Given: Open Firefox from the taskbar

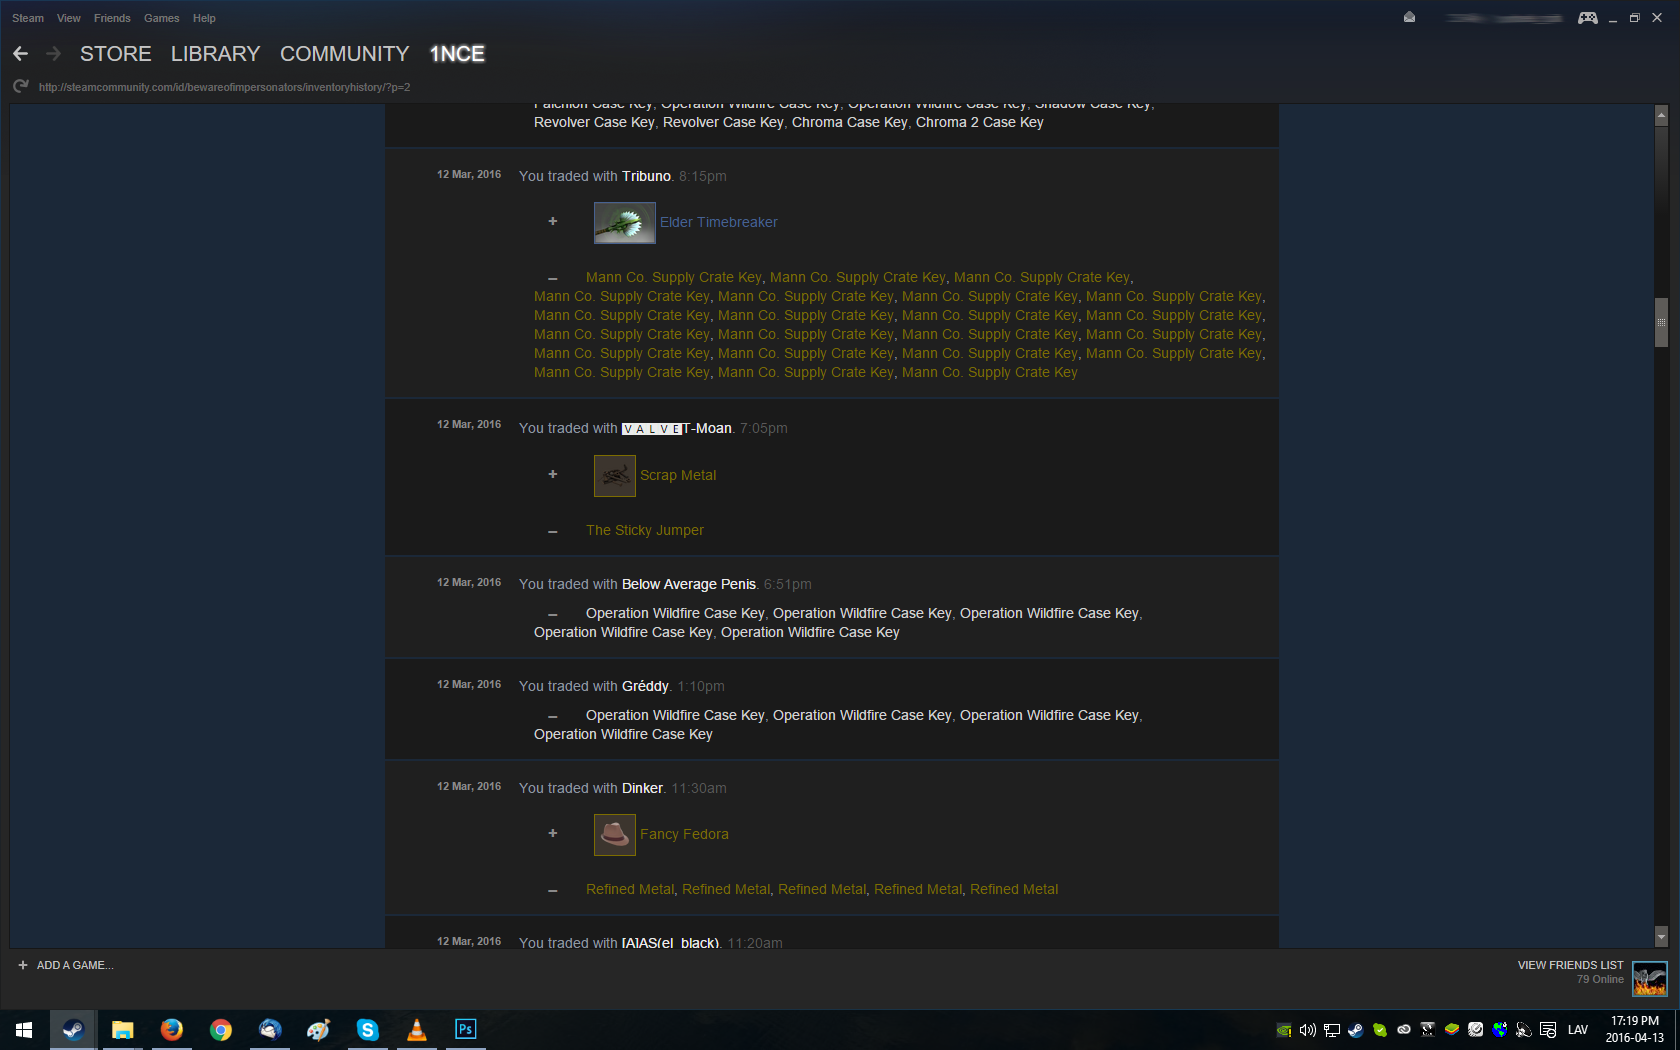Looking at the screenshot, I should 172,1029.
